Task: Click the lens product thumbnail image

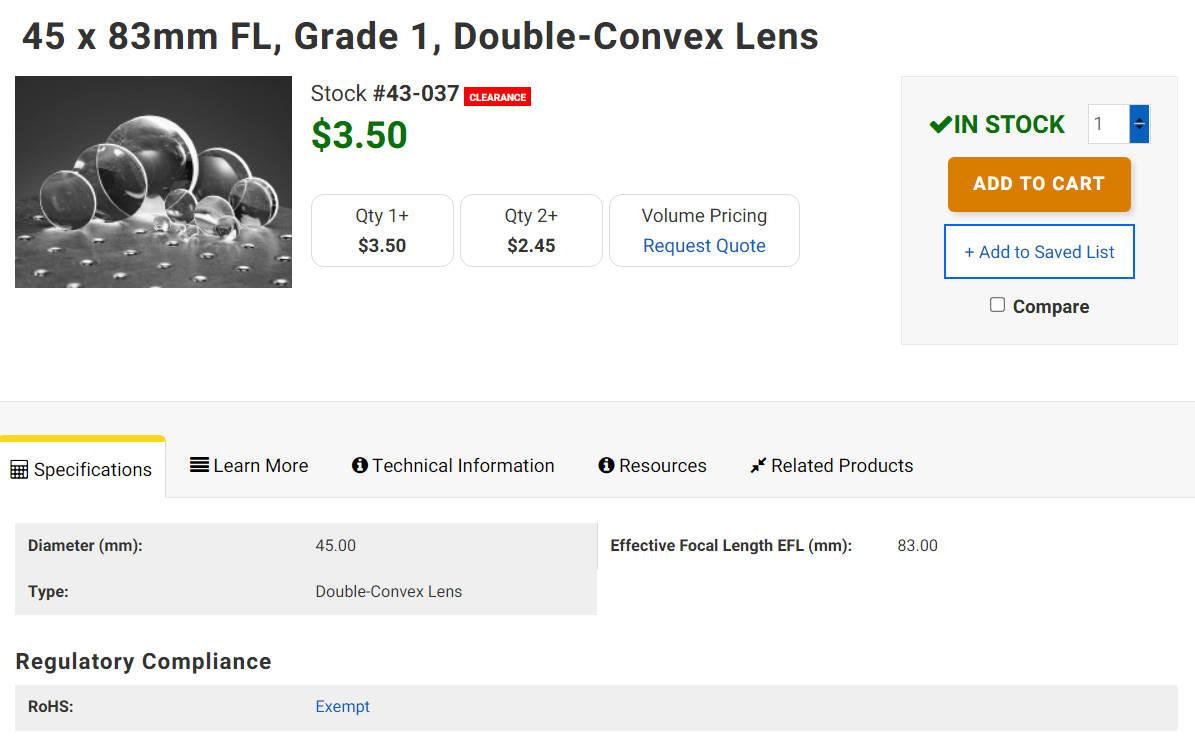Action: [153, 182]
